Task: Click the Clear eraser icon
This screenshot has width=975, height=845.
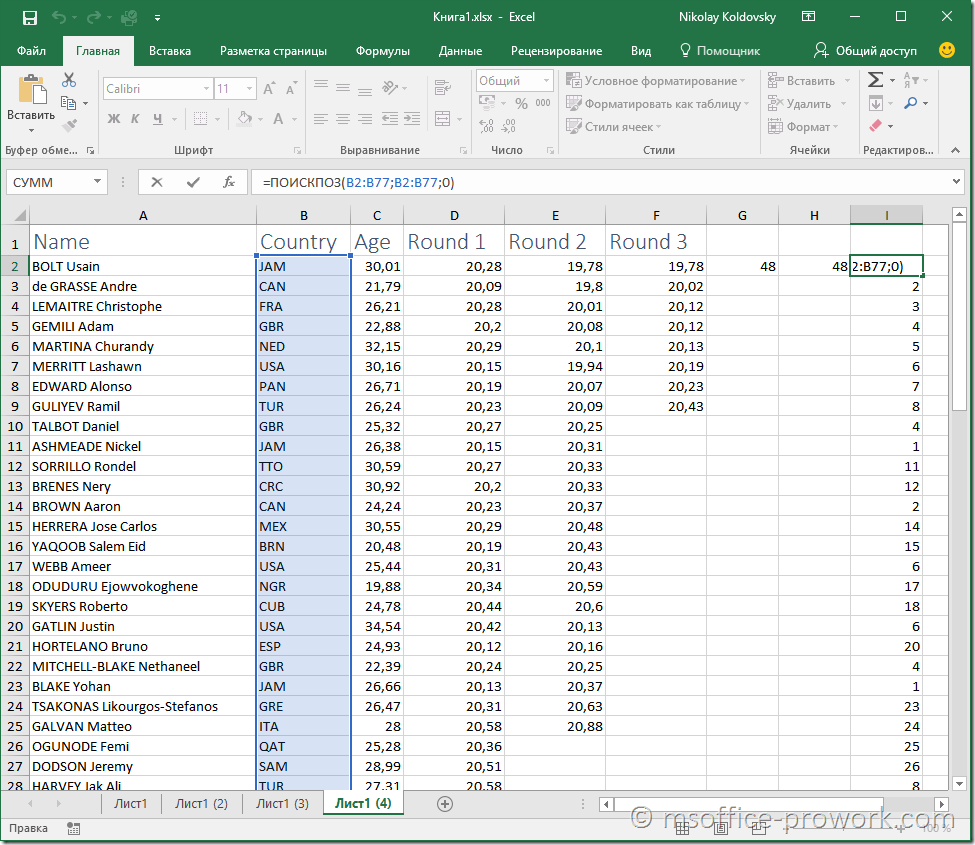Action: click(876, 126)
